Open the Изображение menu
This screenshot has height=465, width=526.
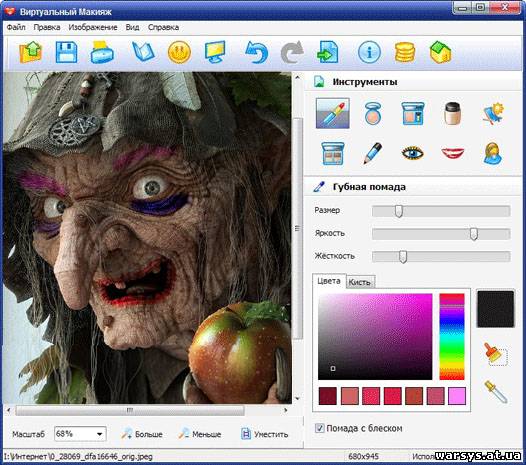click(93, 27)
